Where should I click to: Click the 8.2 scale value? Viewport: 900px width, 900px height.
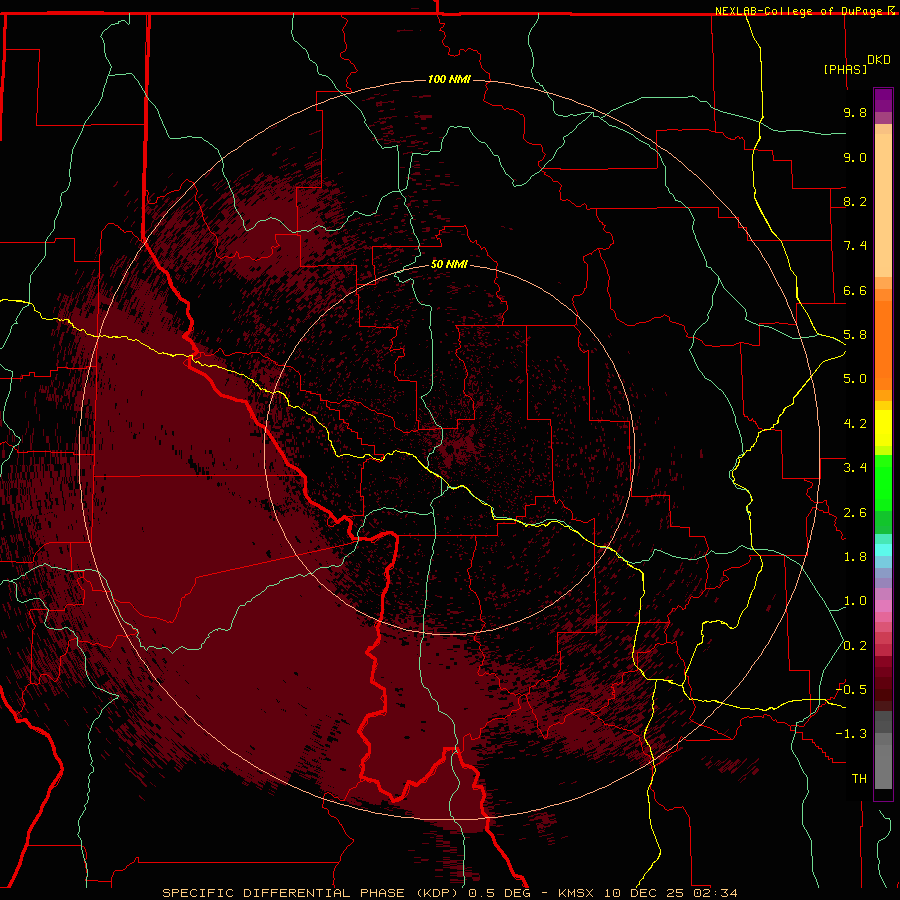pos(855,201)
